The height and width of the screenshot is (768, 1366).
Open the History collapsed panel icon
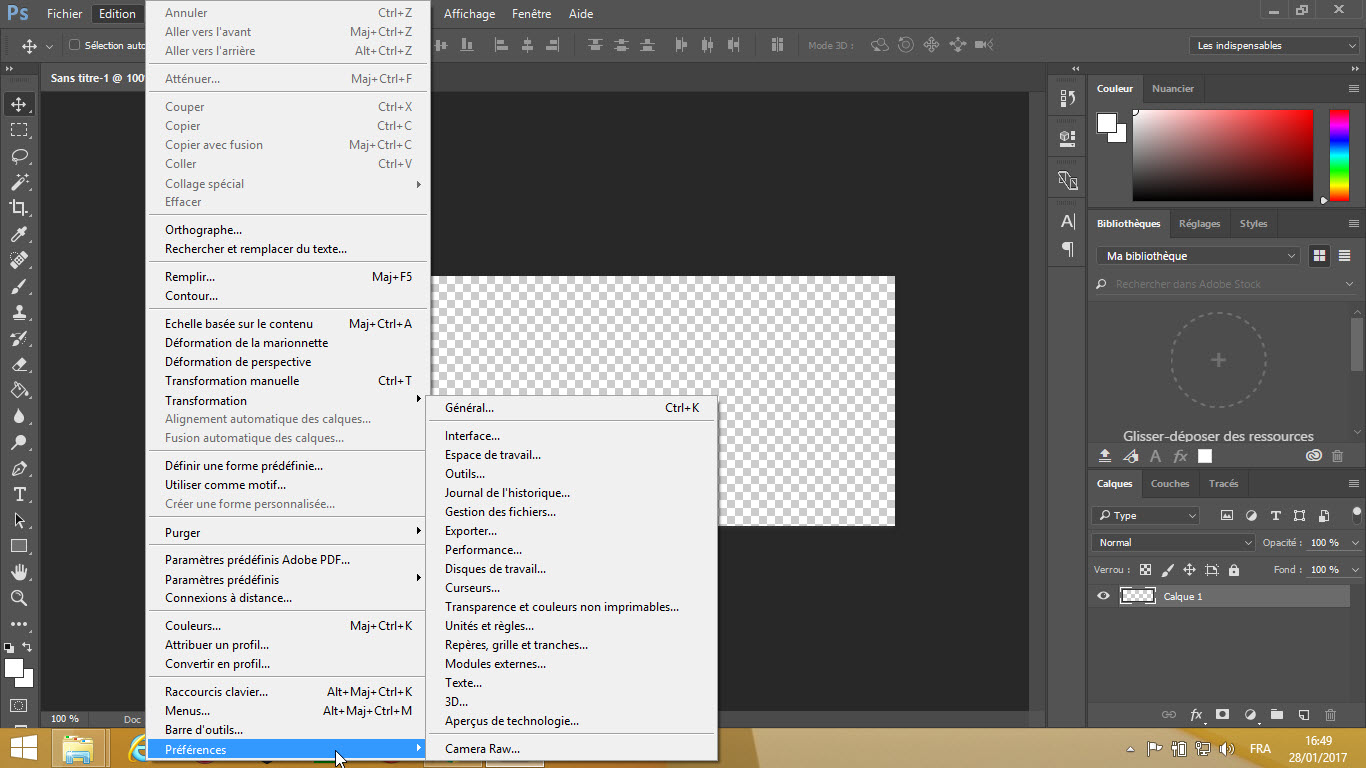[1067, 98]
